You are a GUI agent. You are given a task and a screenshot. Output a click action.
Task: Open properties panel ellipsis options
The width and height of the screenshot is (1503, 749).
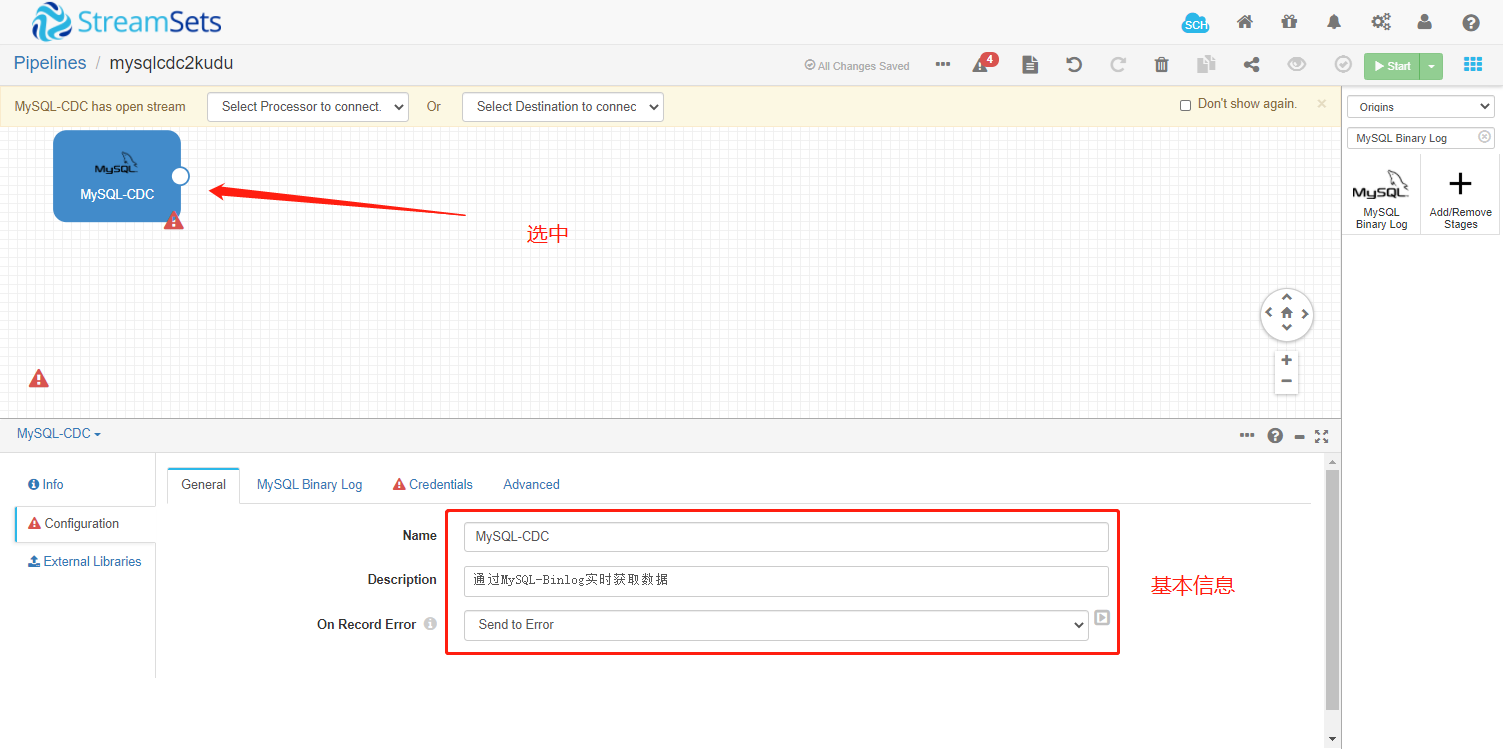pyautogui.click(x=1247, y=435)
